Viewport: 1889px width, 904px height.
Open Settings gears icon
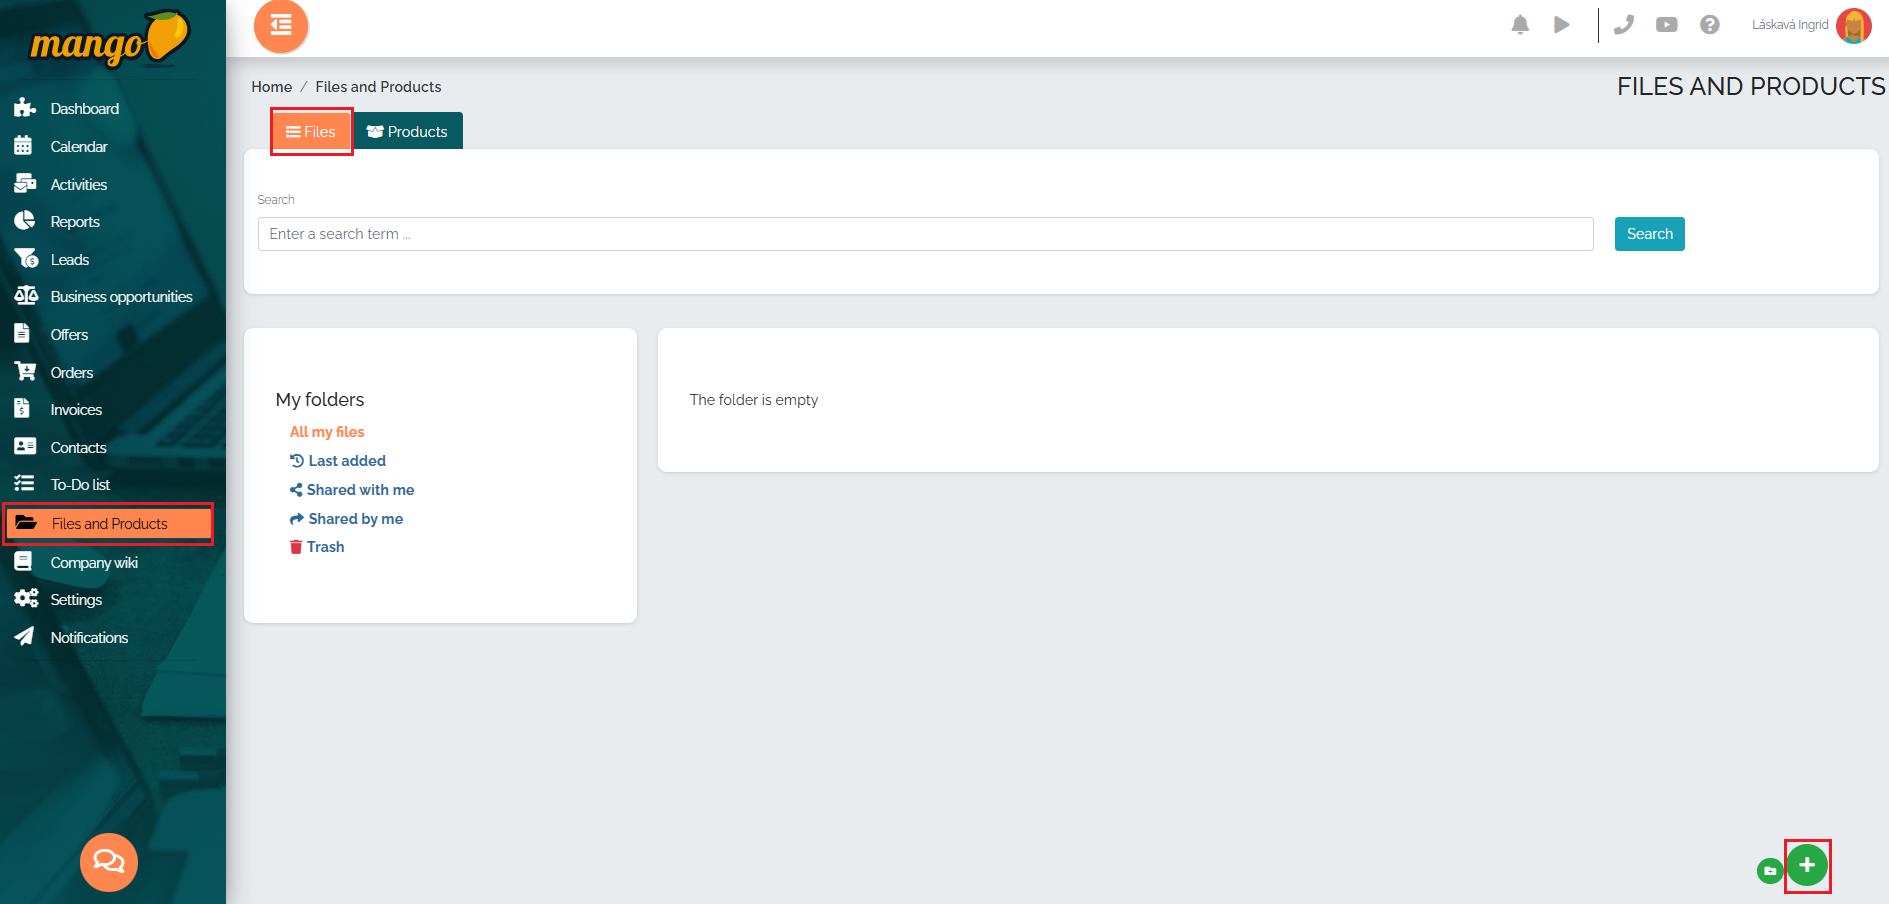(26, 599)
